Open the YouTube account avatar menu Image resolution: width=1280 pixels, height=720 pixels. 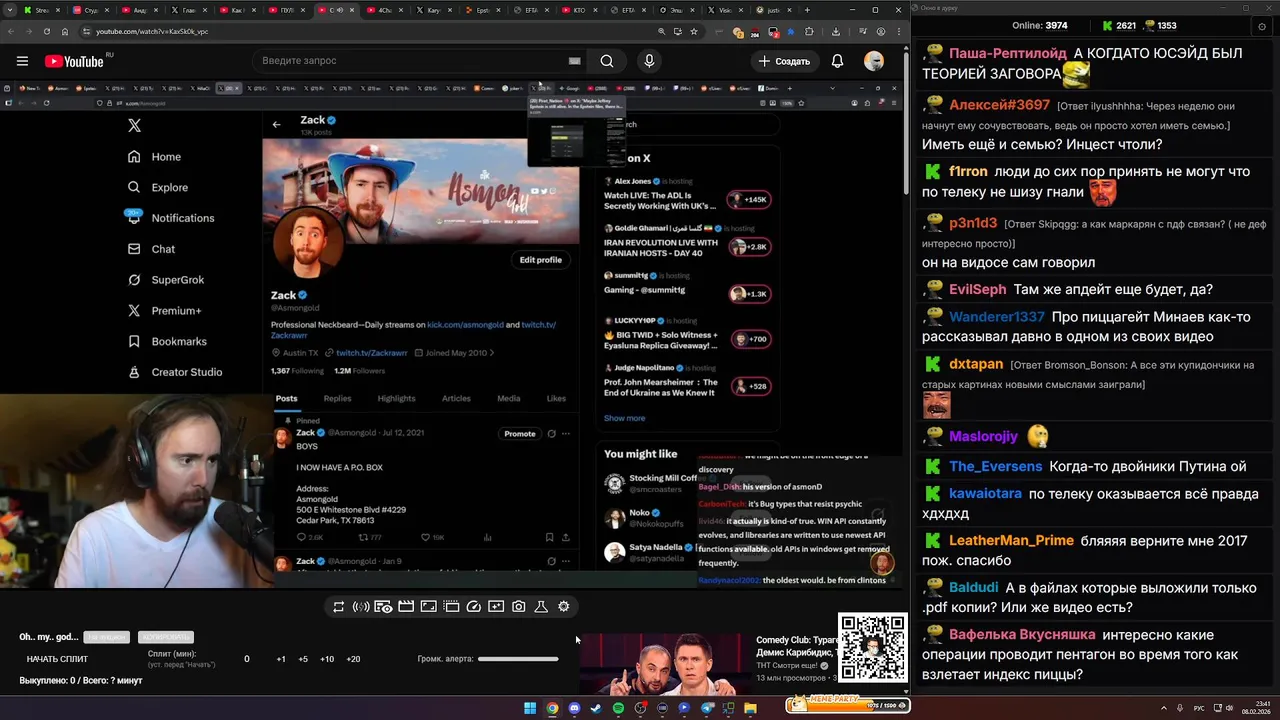[x=874, y=61]
